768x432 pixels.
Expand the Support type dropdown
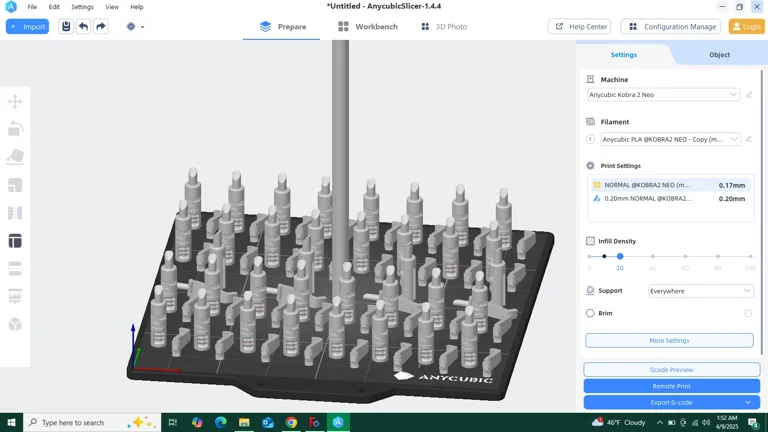tap(700, 291)
